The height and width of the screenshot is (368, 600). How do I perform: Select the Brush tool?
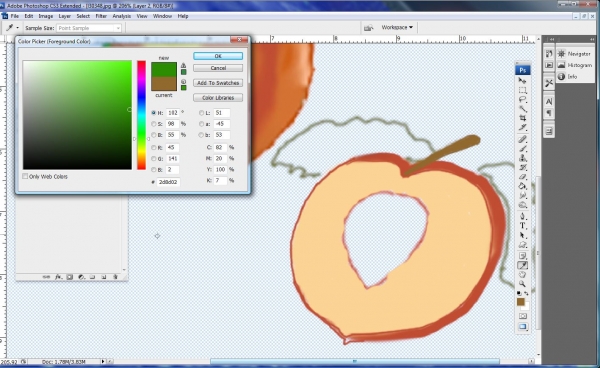[x=522, y=149]
